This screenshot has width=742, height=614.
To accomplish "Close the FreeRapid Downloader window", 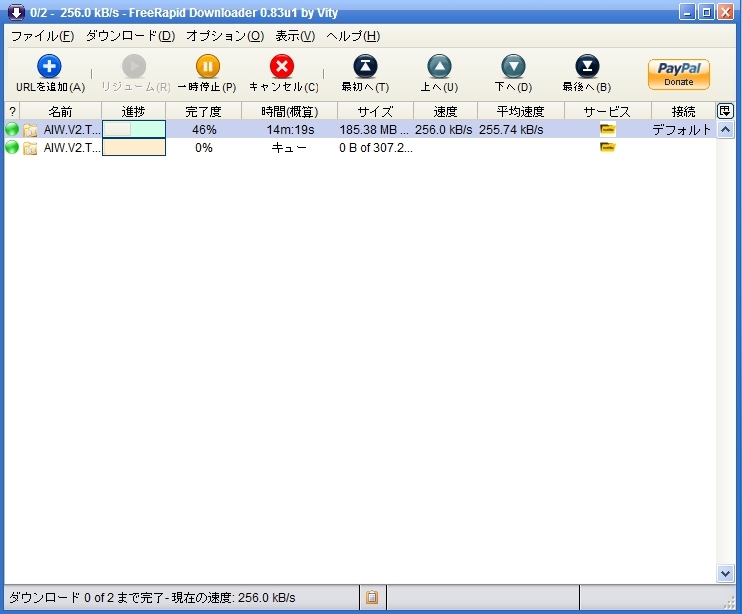I will (x=725, y=12).
